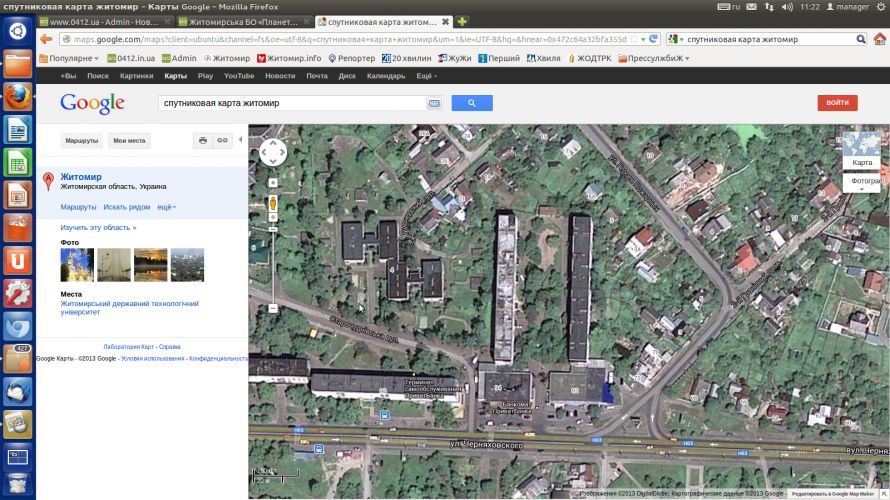Open the Files manager from launcher
The height and width of the screenshot is (500, 890).
(18, 64)
